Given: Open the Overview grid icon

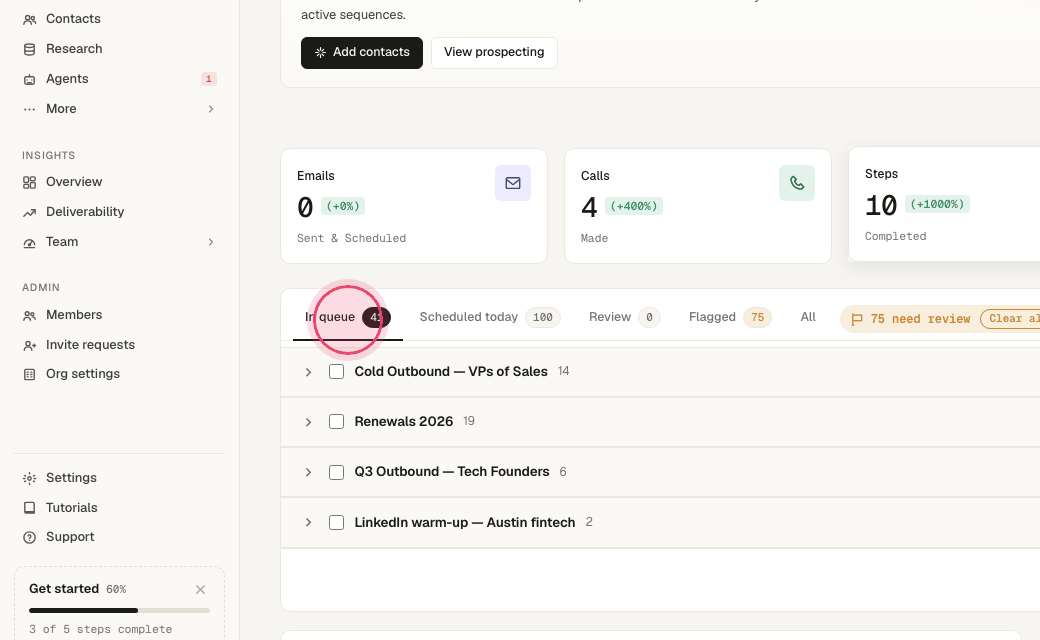Looking at the screenshot, I should pos(29,182).
